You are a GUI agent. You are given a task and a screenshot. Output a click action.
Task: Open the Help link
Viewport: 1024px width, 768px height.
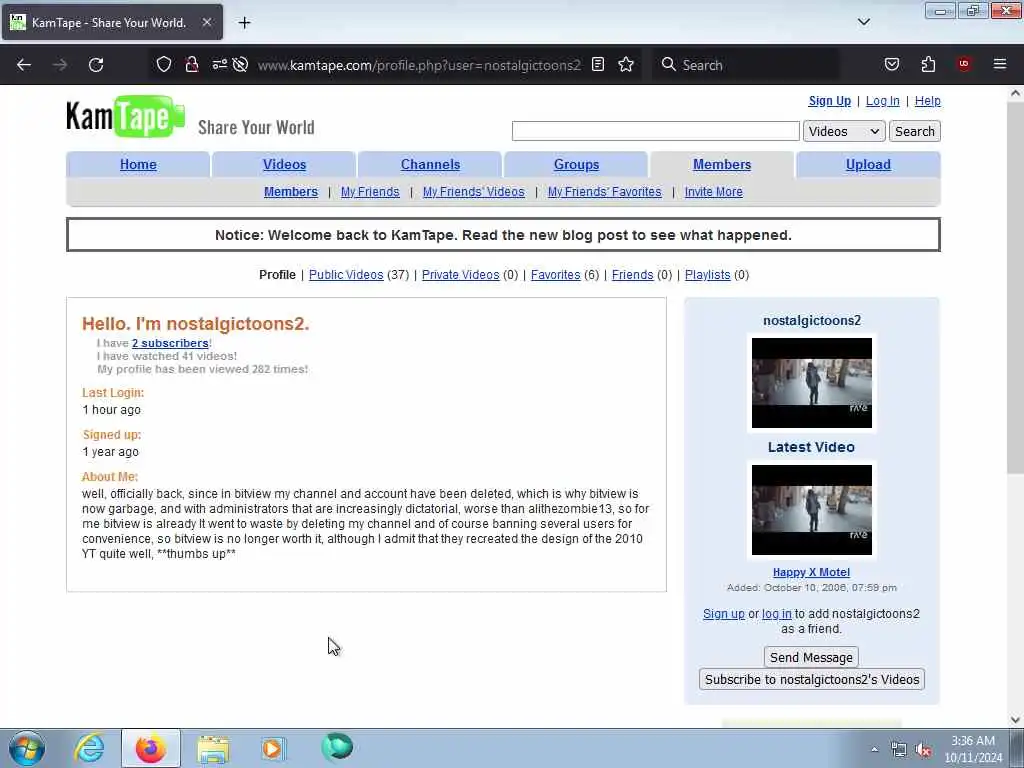927,101
